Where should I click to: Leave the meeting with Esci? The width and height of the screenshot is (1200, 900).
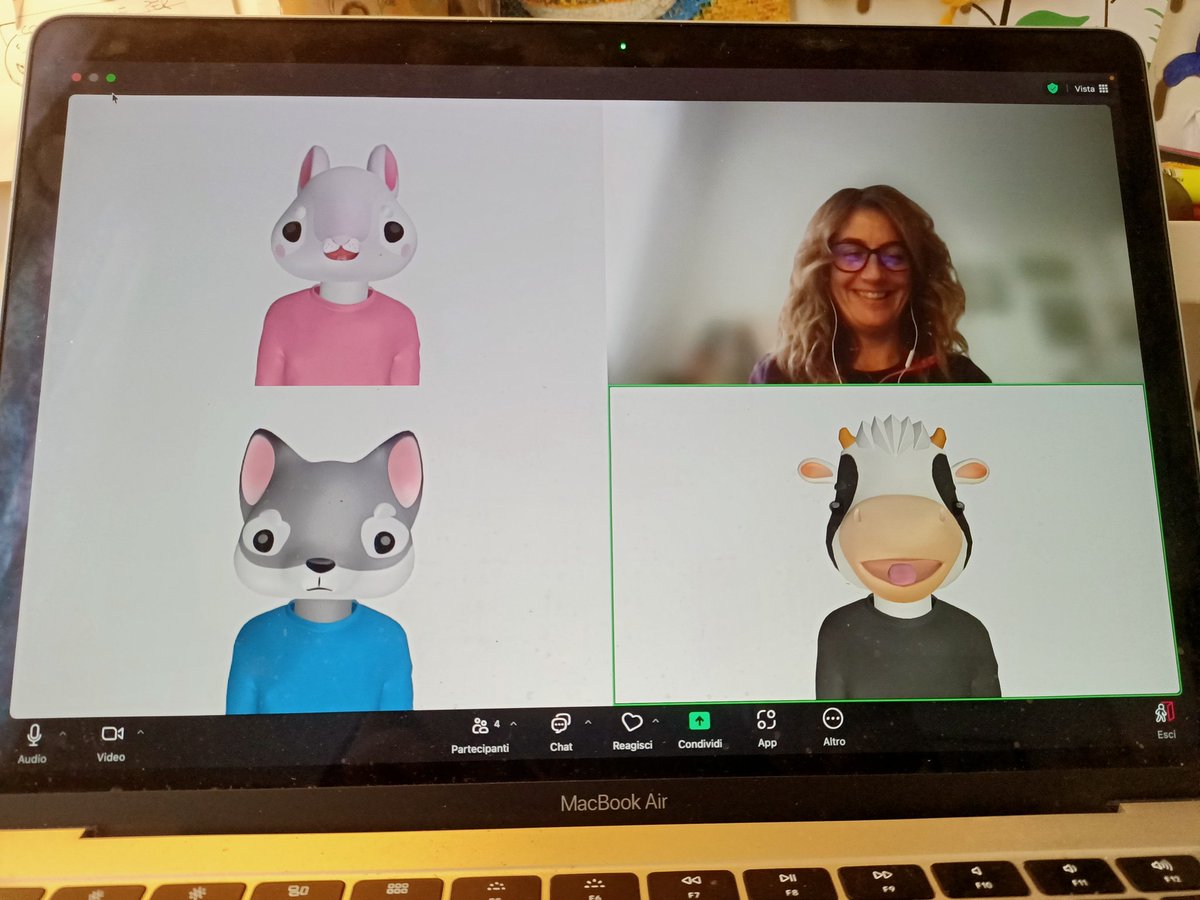point(1166,721)
